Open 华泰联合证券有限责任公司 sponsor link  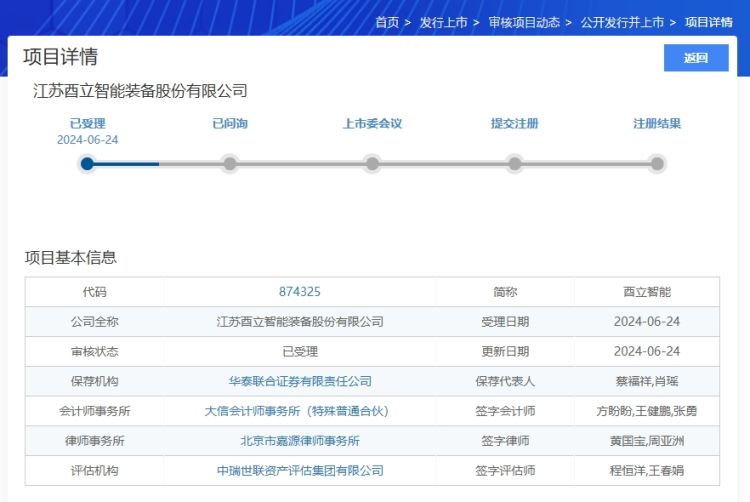[300, 381]
